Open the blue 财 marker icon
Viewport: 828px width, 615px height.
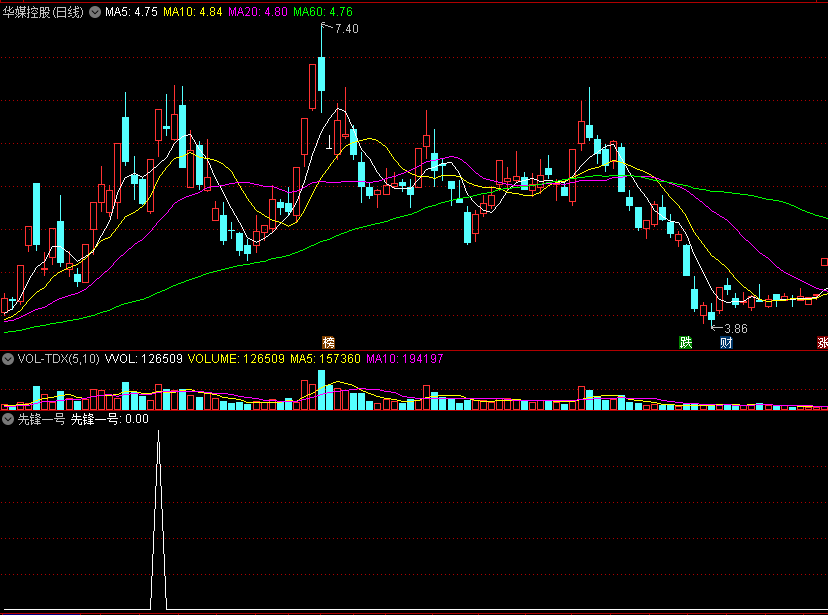[x=726, y=343]
